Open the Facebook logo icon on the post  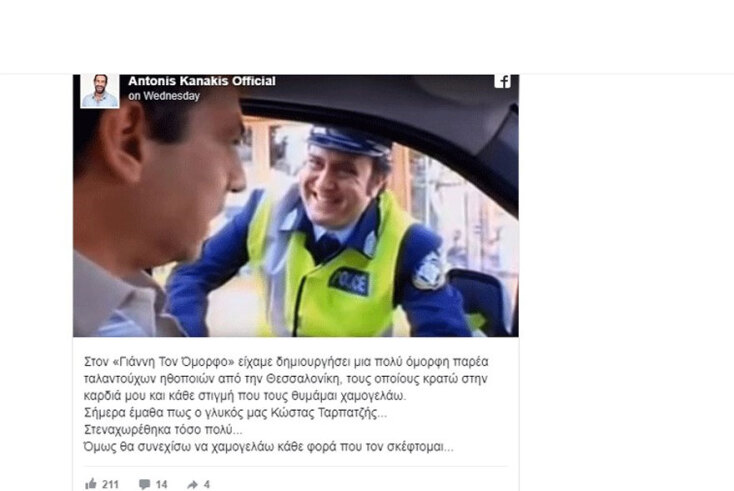(x=502, y=81)
